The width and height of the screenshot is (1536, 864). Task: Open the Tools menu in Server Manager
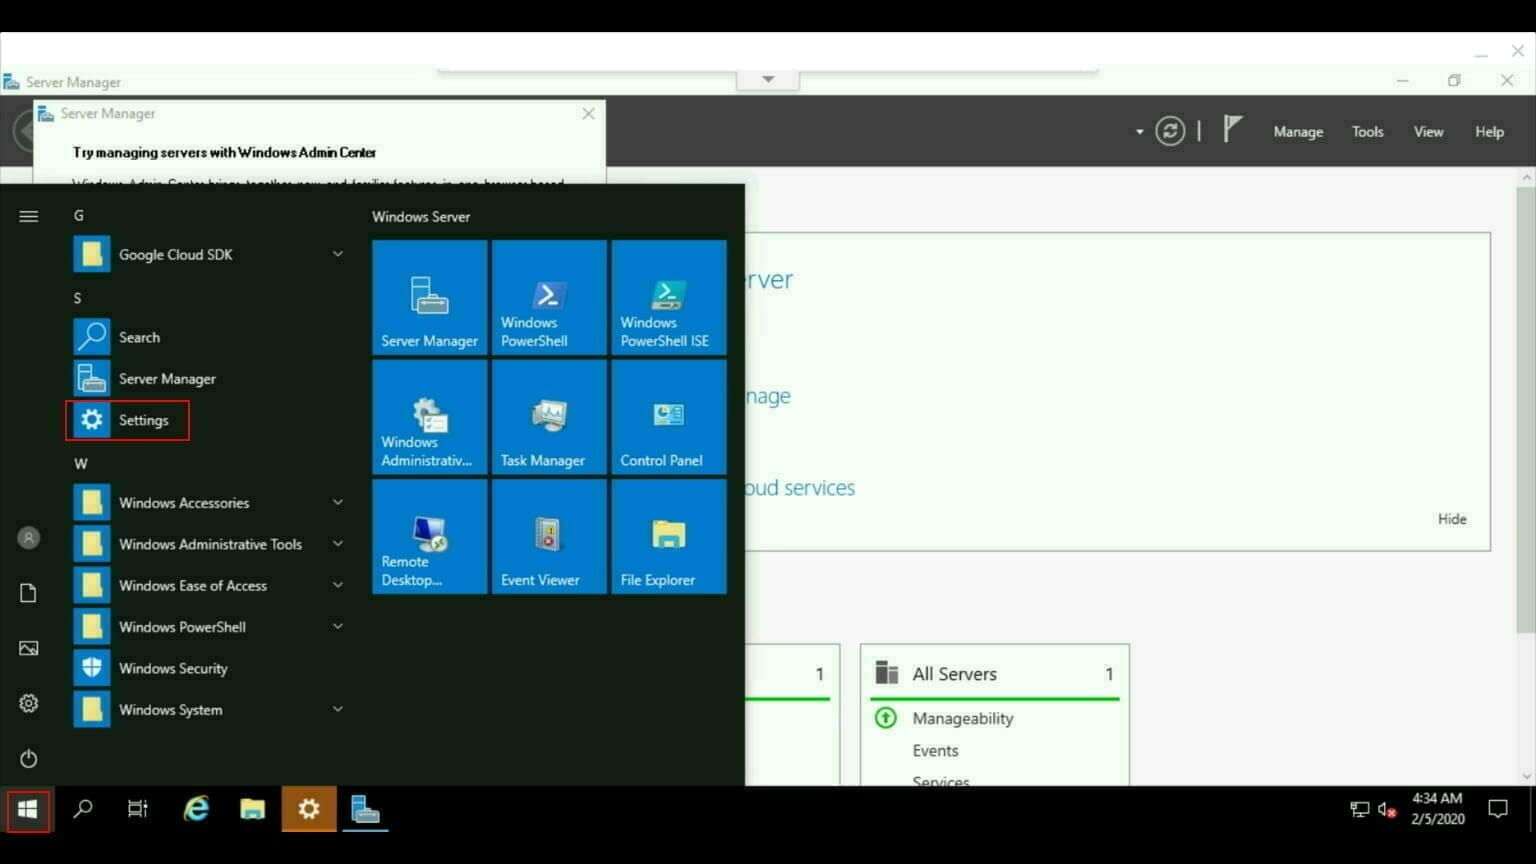point(1368,131)
